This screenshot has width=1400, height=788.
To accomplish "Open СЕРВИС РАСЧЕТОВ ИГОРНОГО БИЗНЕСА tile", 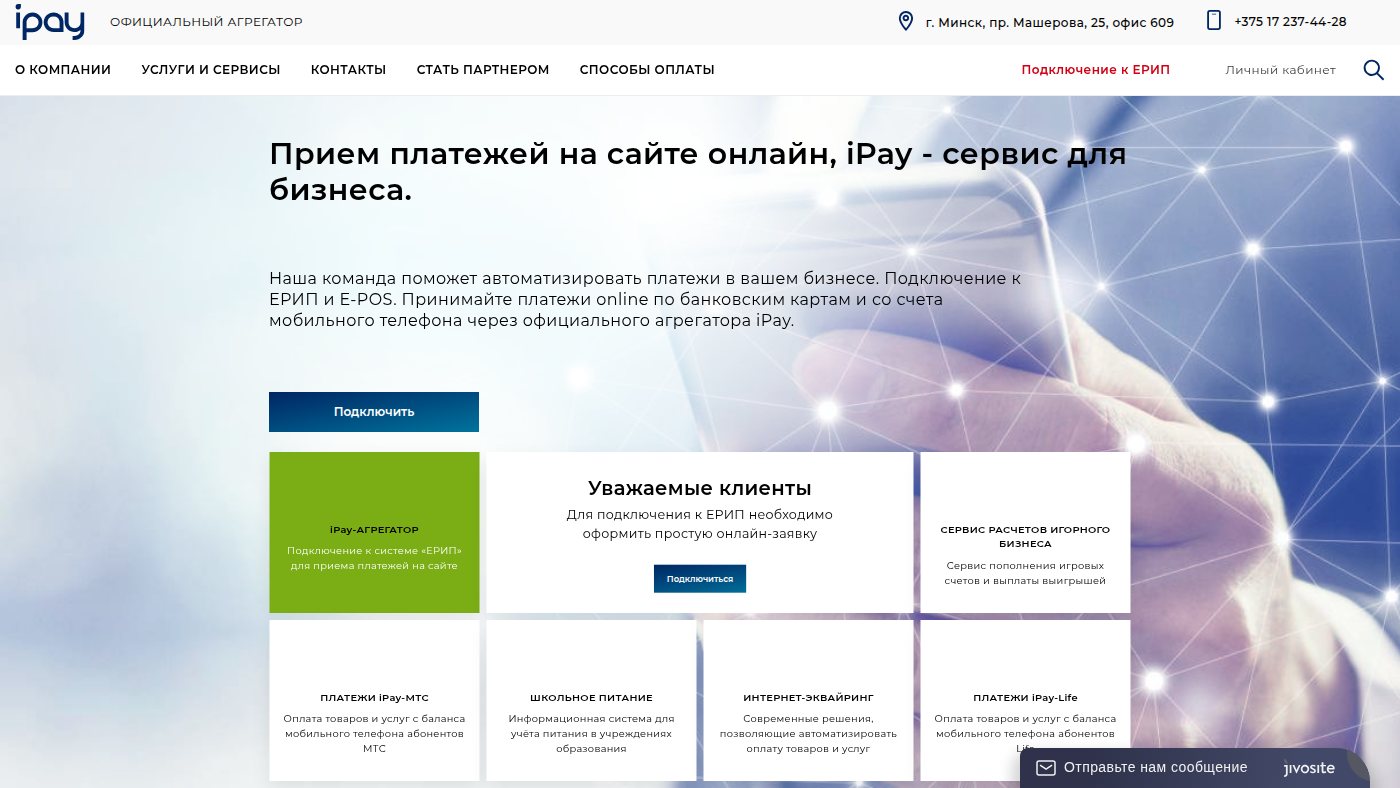I will (1025, 532).
